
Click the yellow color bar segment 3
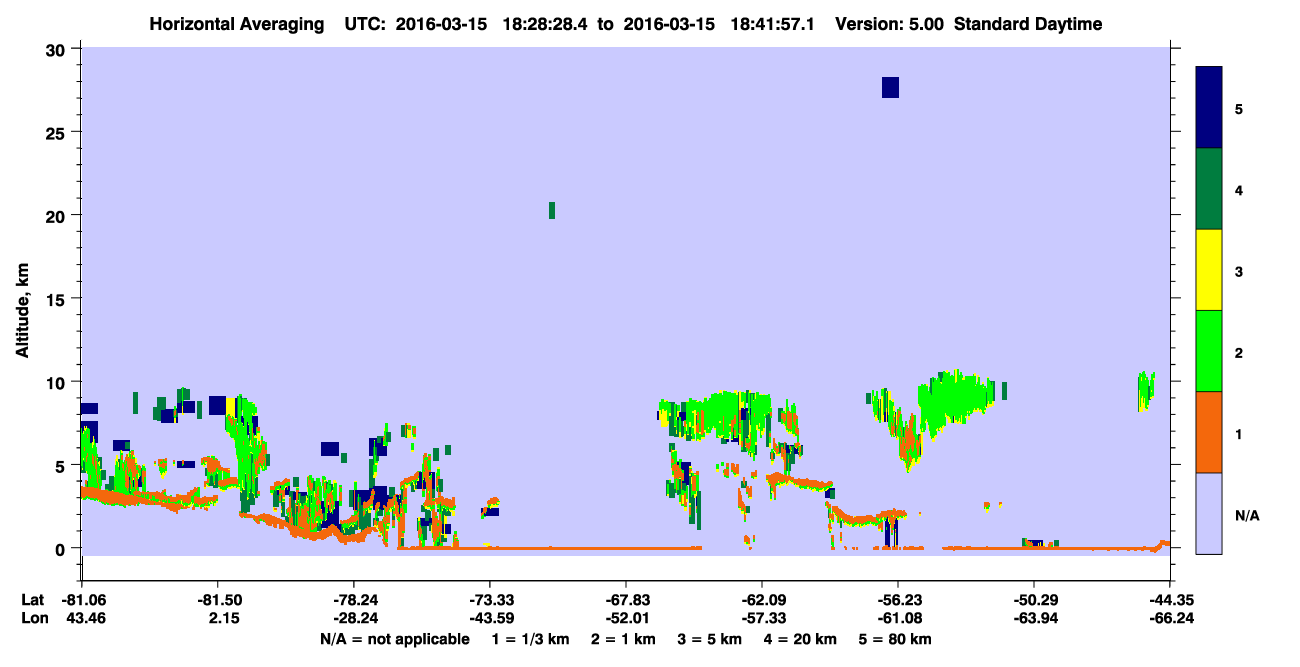1209,270
